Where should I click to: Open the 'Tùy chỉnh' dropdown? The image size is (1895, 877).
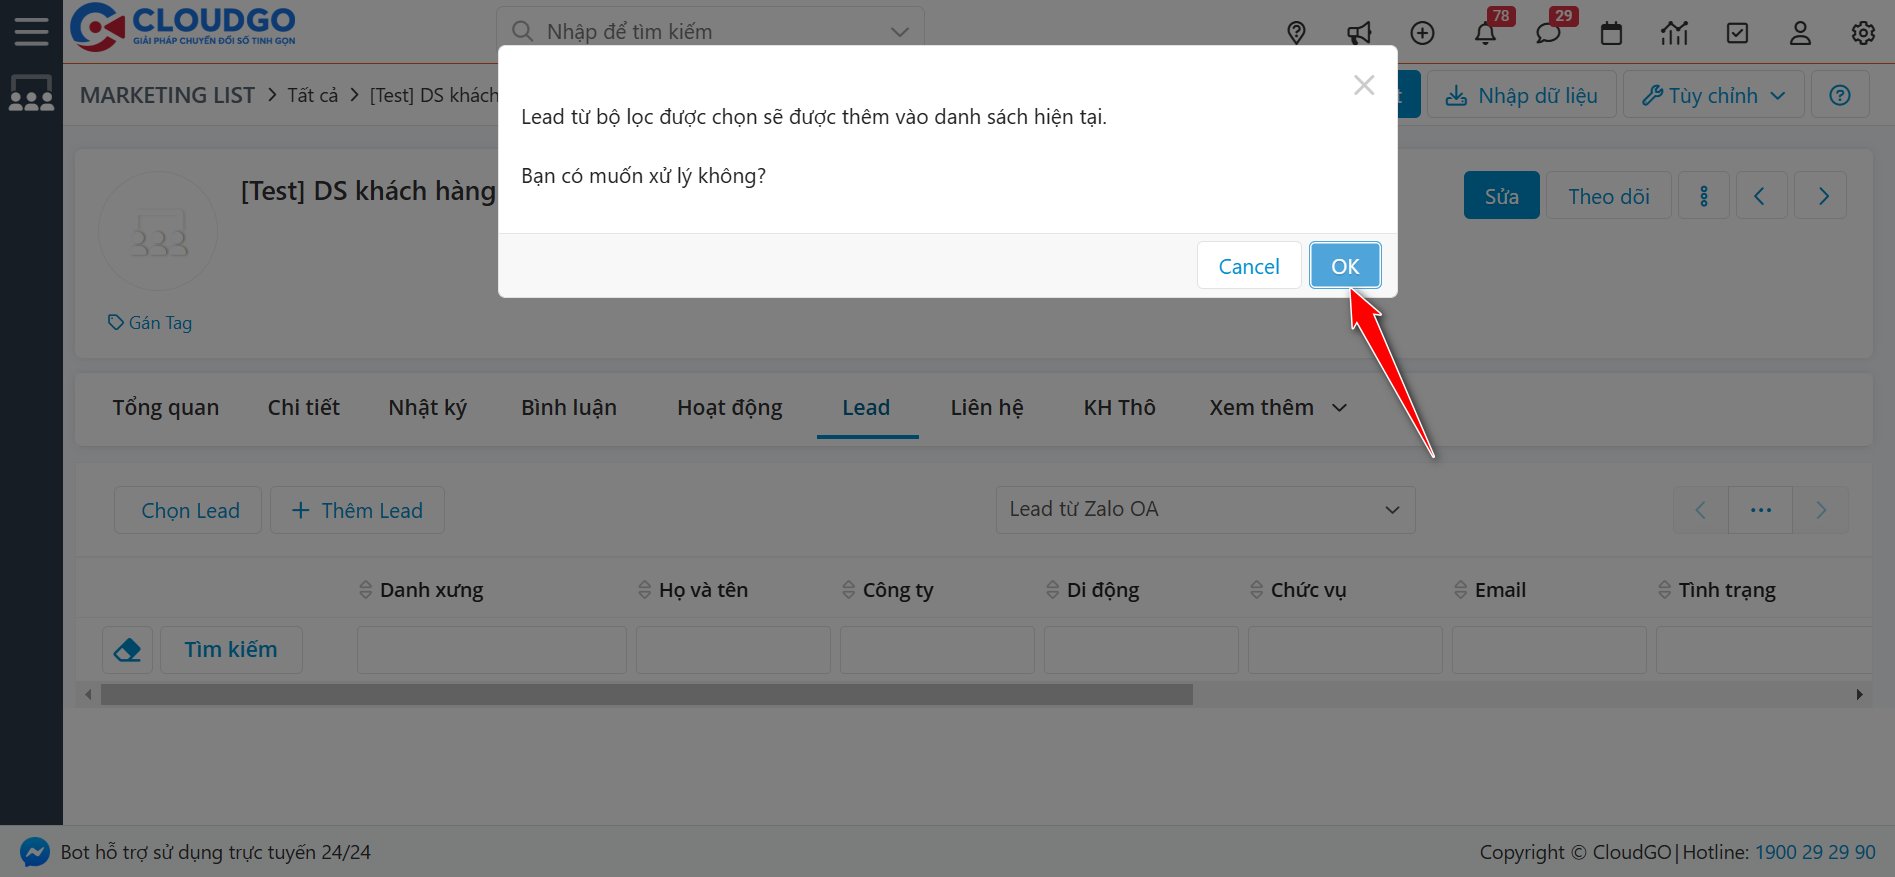pos(1713,96)
